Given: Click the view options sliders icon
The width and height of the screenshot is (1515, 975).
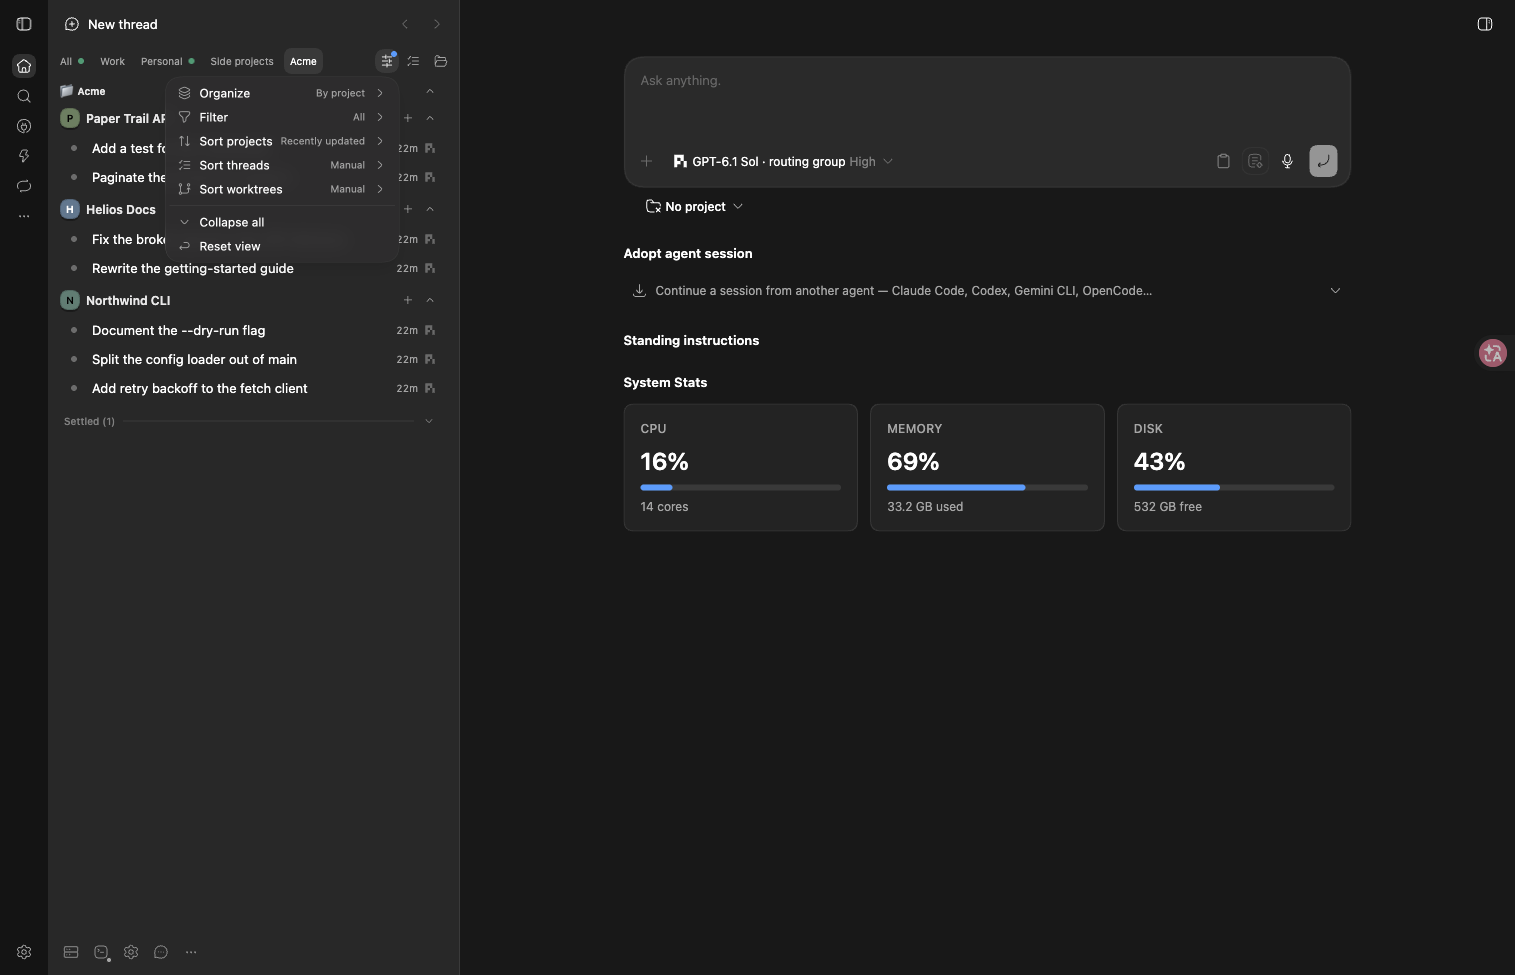Looking at the screenshot, I should coord(387,61).
